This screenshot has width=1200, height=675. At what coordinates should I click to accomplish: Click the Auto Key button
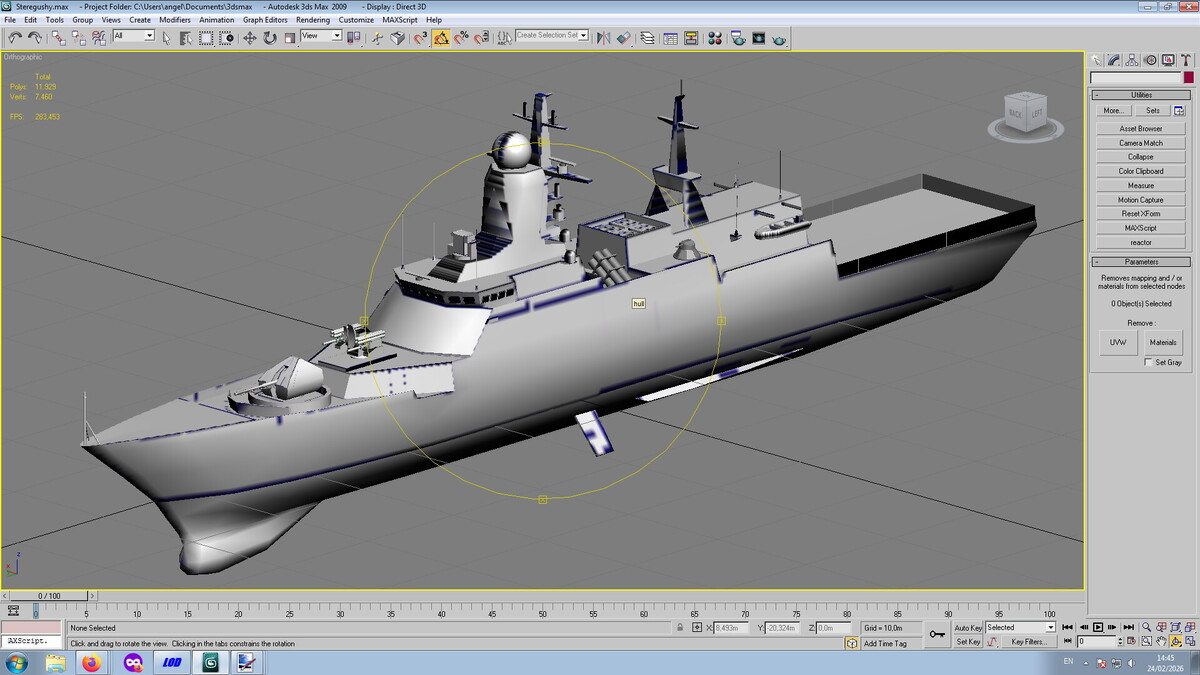point(967,628)
